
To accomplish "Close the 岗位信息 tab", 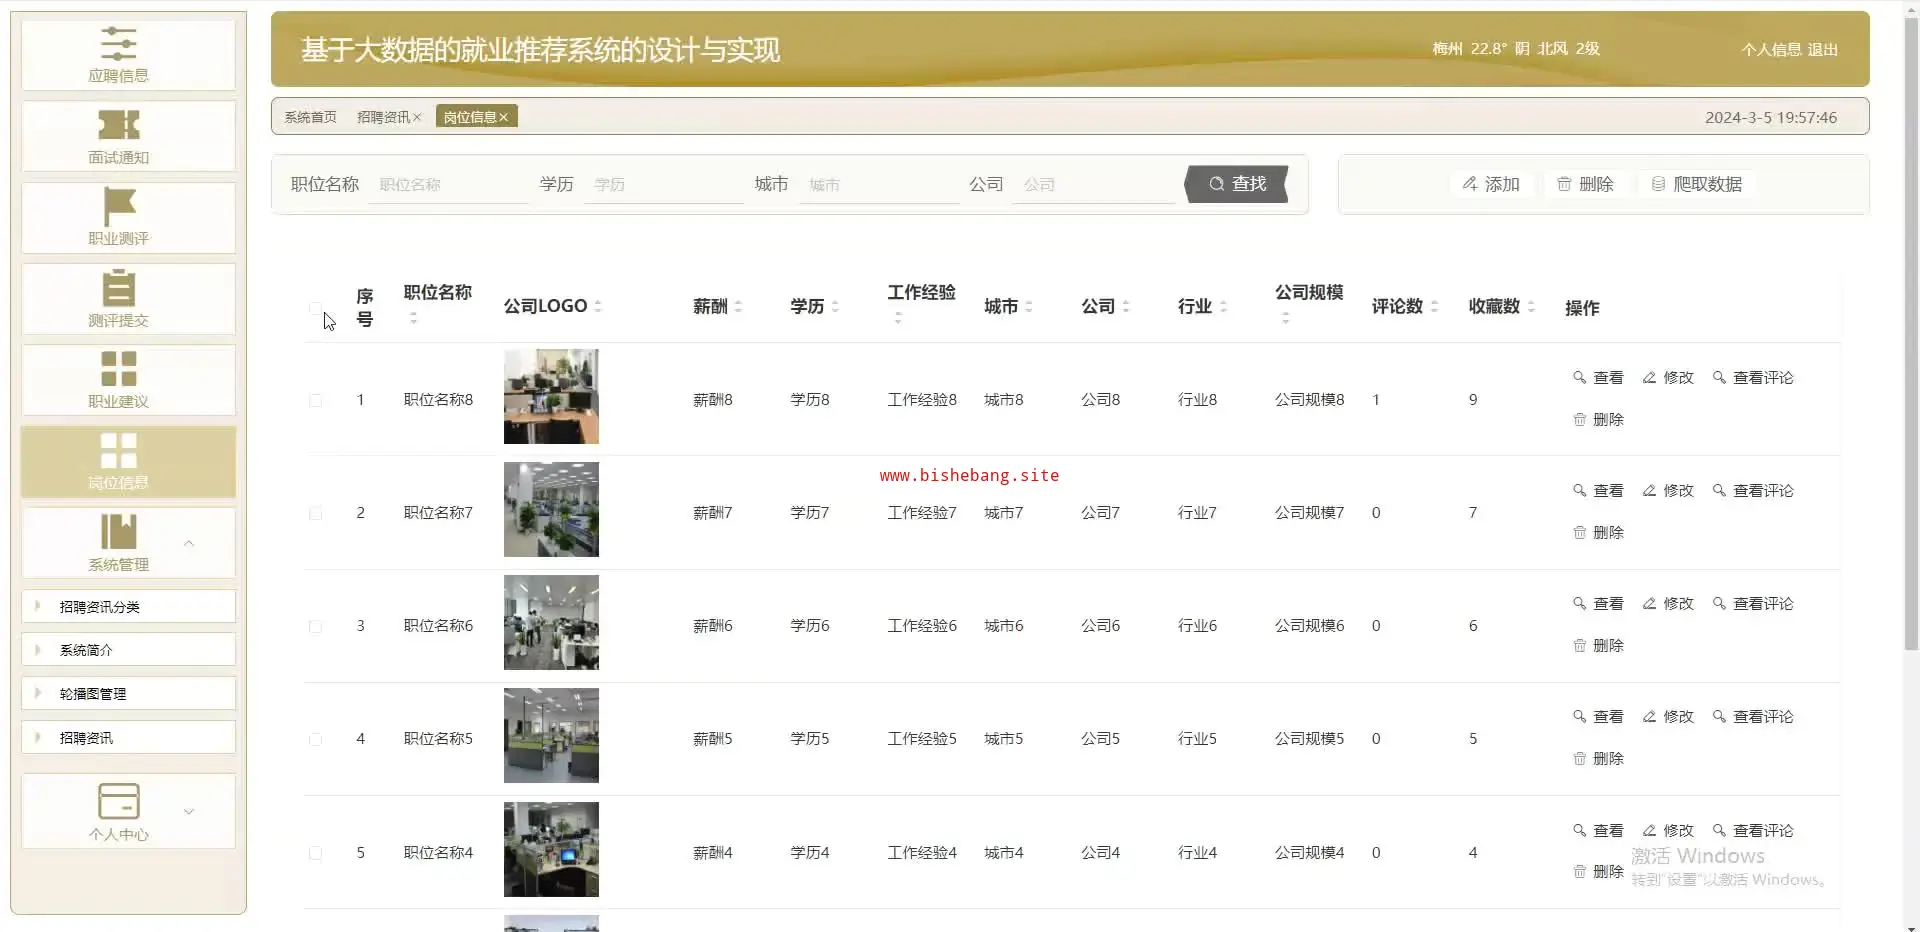I will point(504,118).
